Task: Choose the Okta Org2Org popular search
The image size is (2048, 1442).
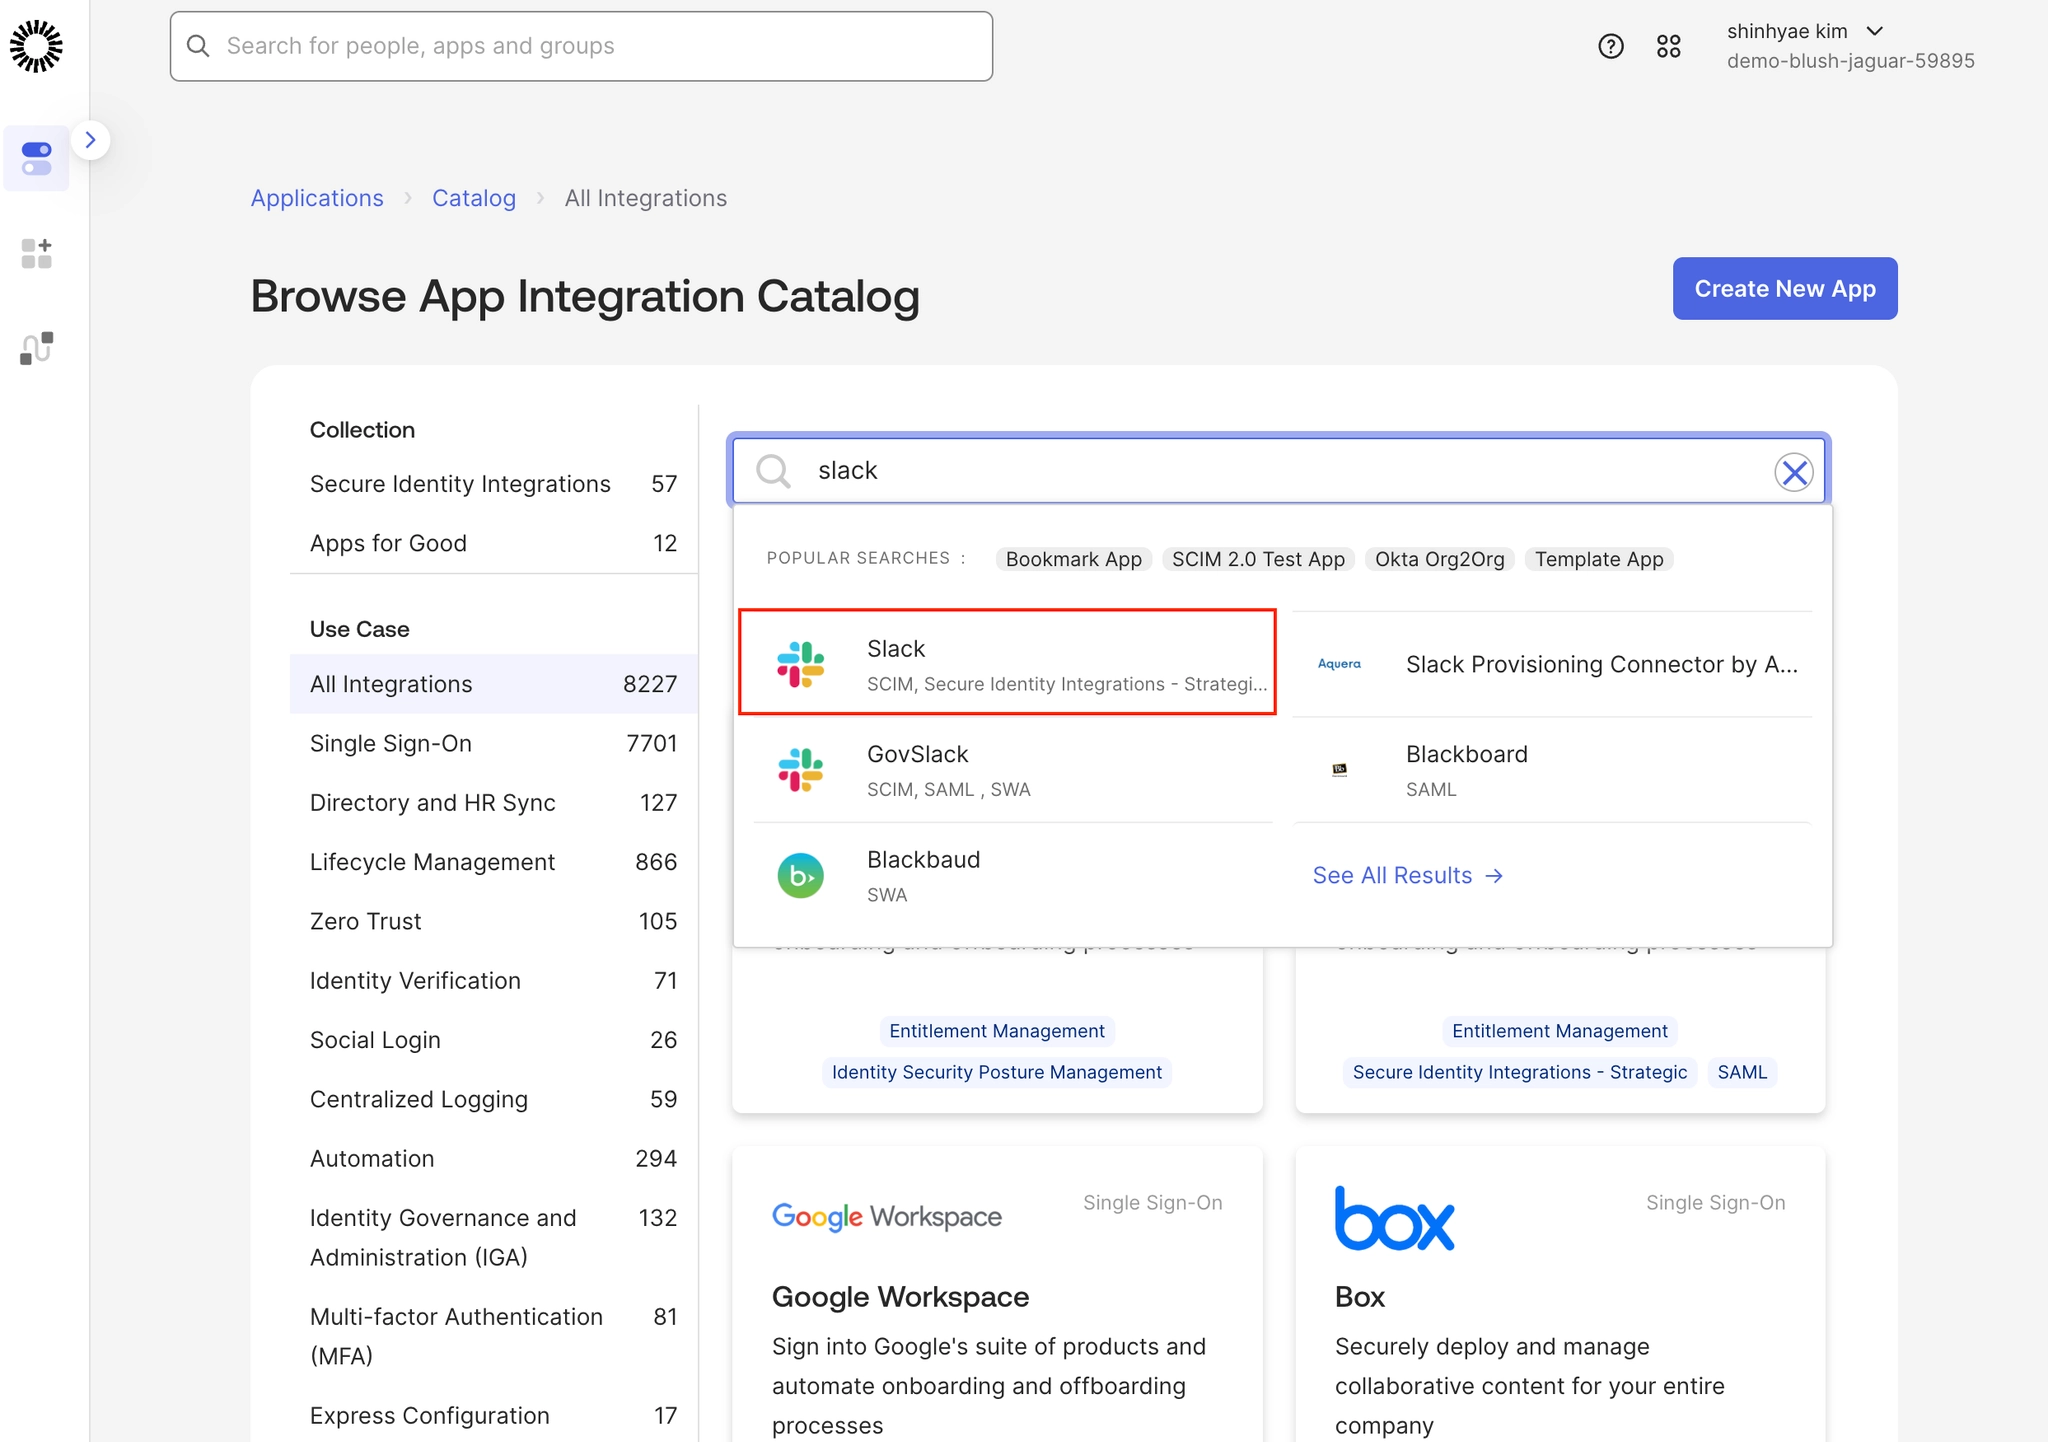Action: click(1440, 559)
